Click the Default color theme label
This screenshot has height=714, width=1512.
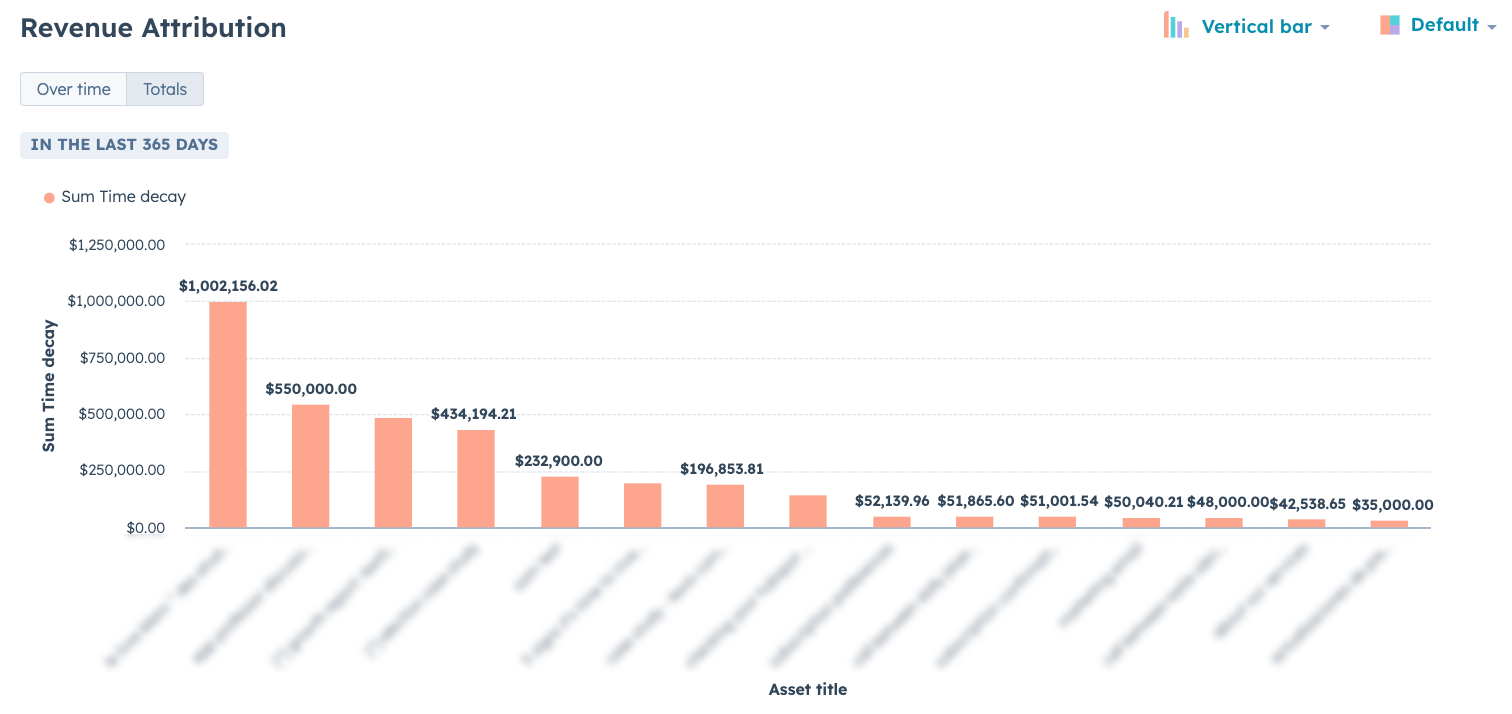[1444, 25]
